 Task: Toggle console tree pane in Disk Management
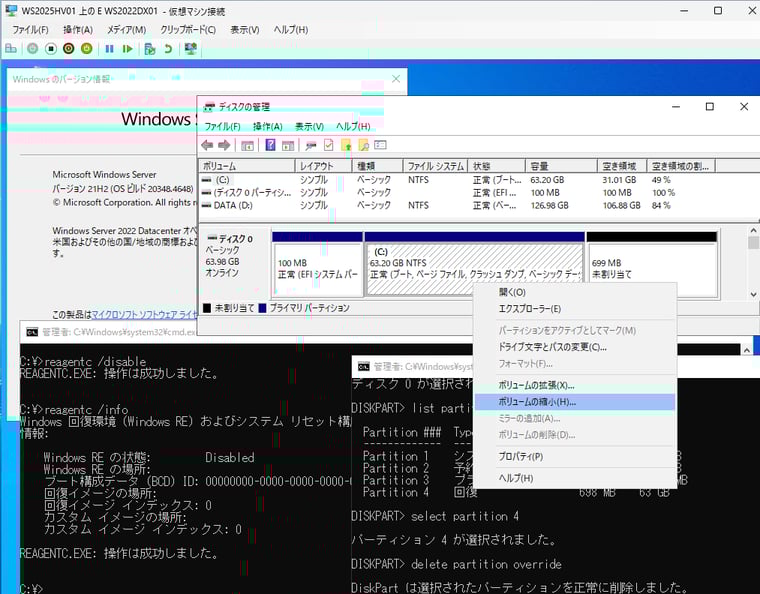248,145
